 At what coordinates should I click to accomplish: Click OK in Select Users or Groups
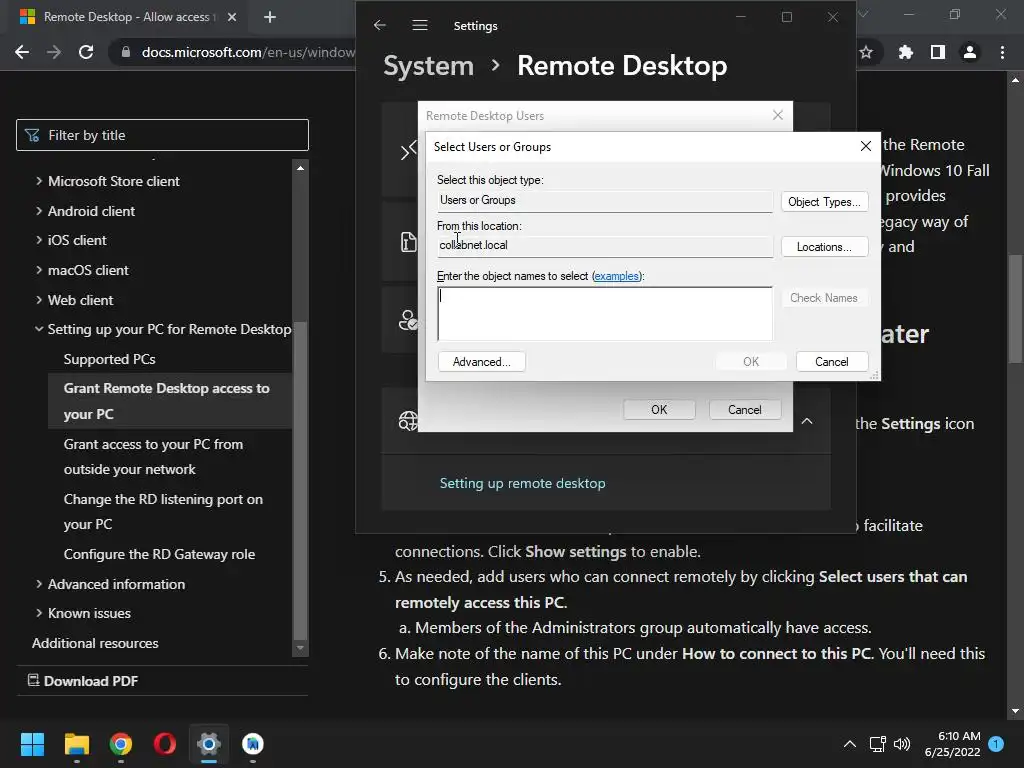751,362
